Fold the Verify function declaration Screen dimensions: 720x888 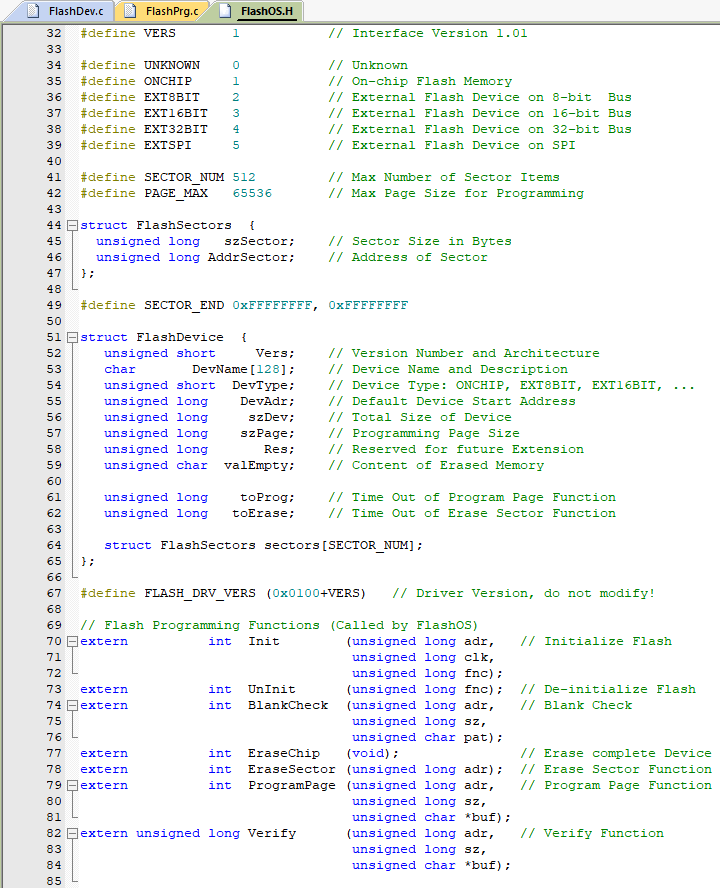coord(72,833)
